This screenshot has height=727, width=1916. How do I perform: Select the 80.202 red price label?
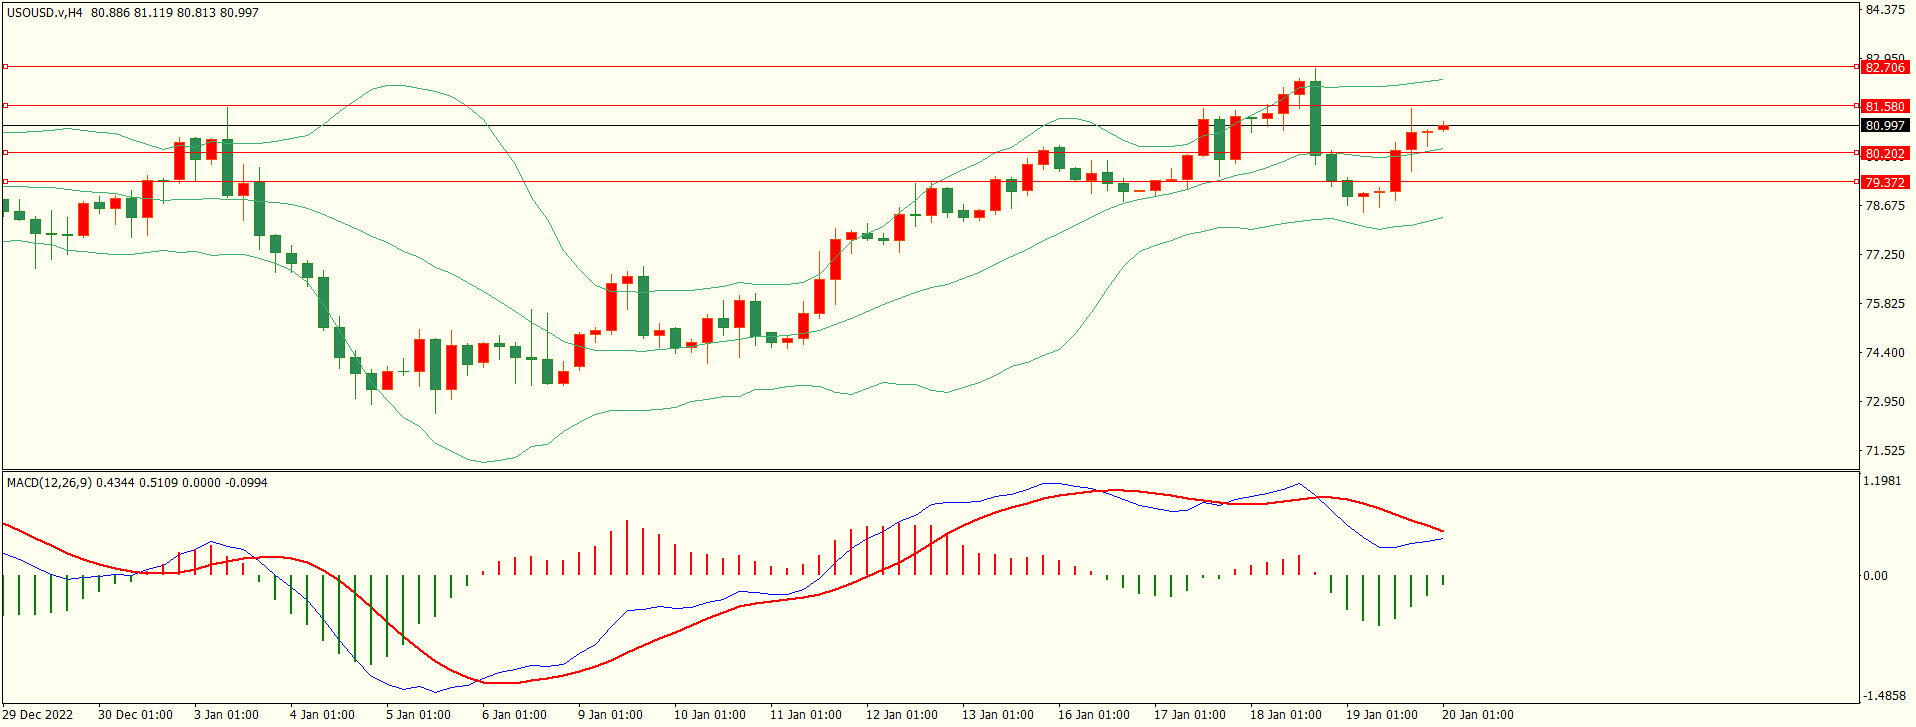[x=1884, y=153]
